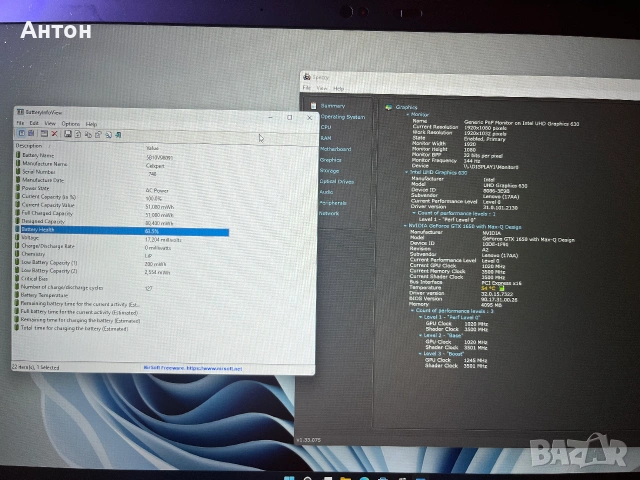Click the Refresh page icon in BatteryInfoView toolbar

(78, 134)
